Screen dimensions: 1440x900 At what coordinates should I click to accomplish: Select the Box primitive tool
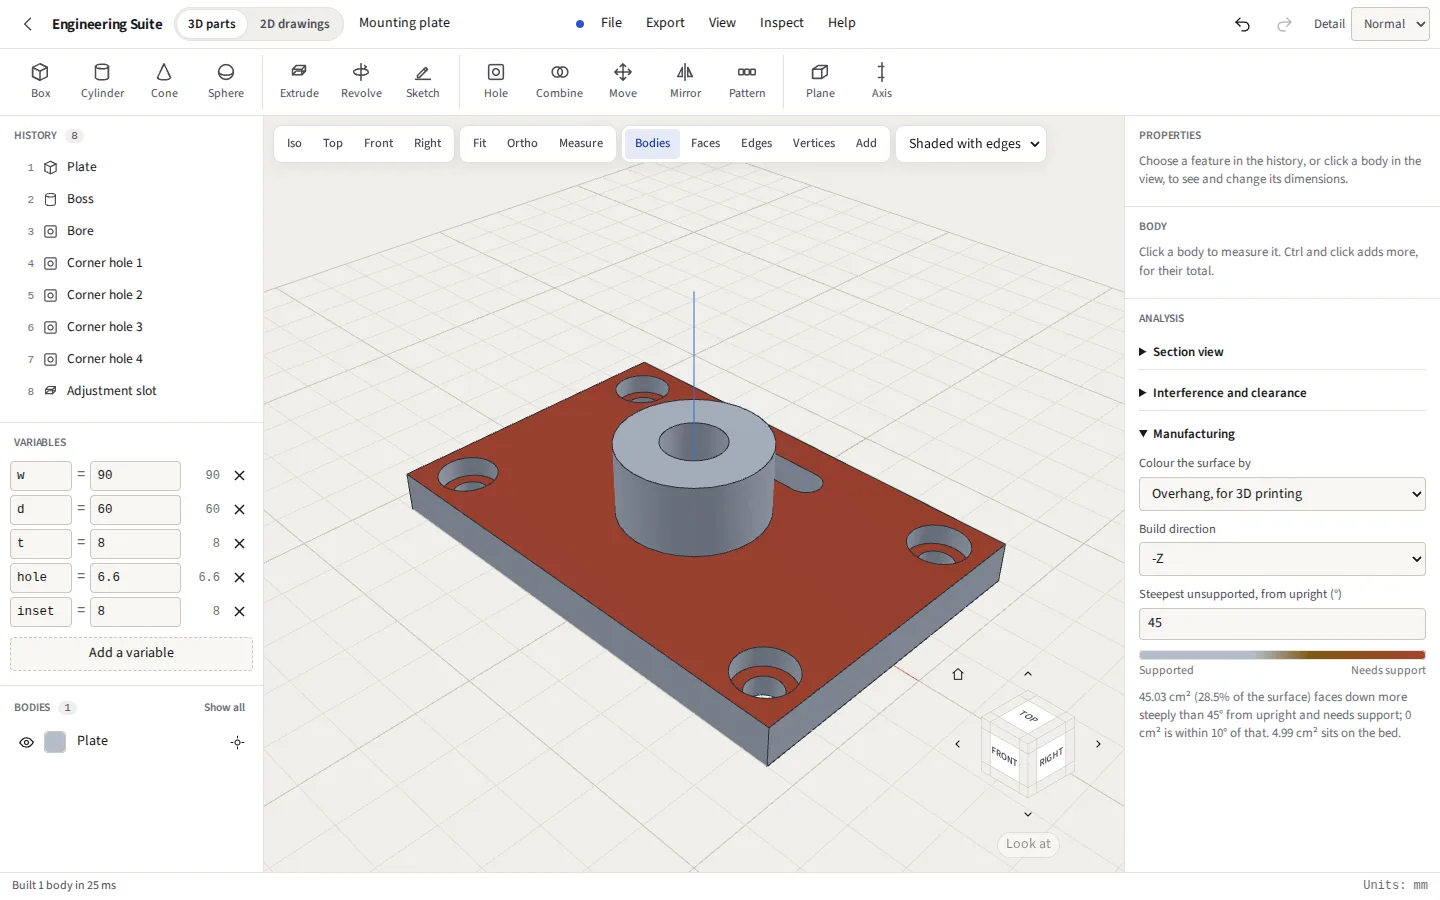coord(40,81)
